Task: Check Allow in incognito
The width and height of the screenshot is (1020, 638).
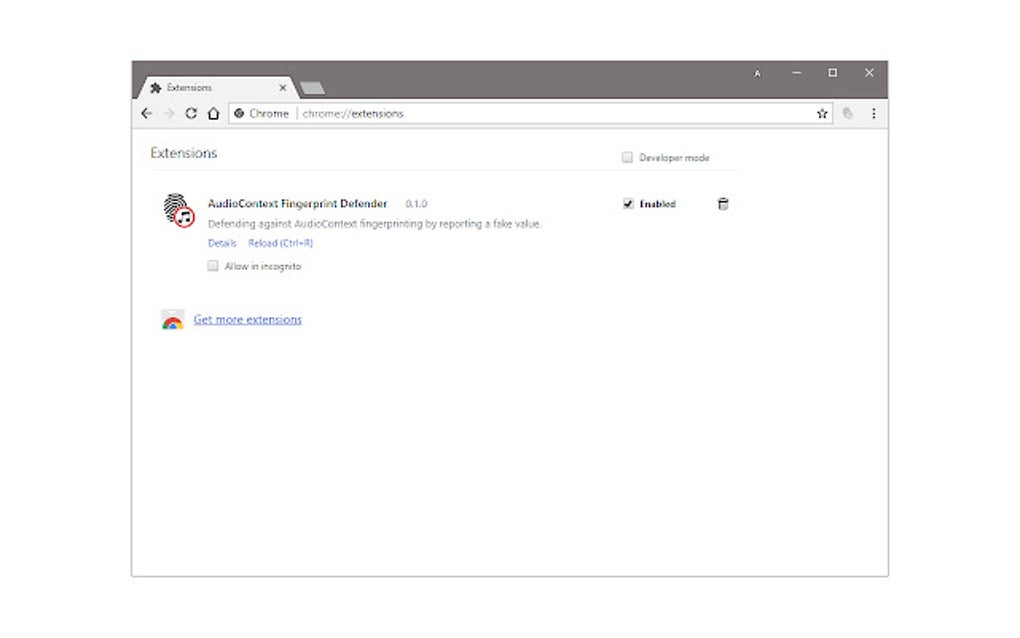Action: pyautogui.click(x=213, y=266)
